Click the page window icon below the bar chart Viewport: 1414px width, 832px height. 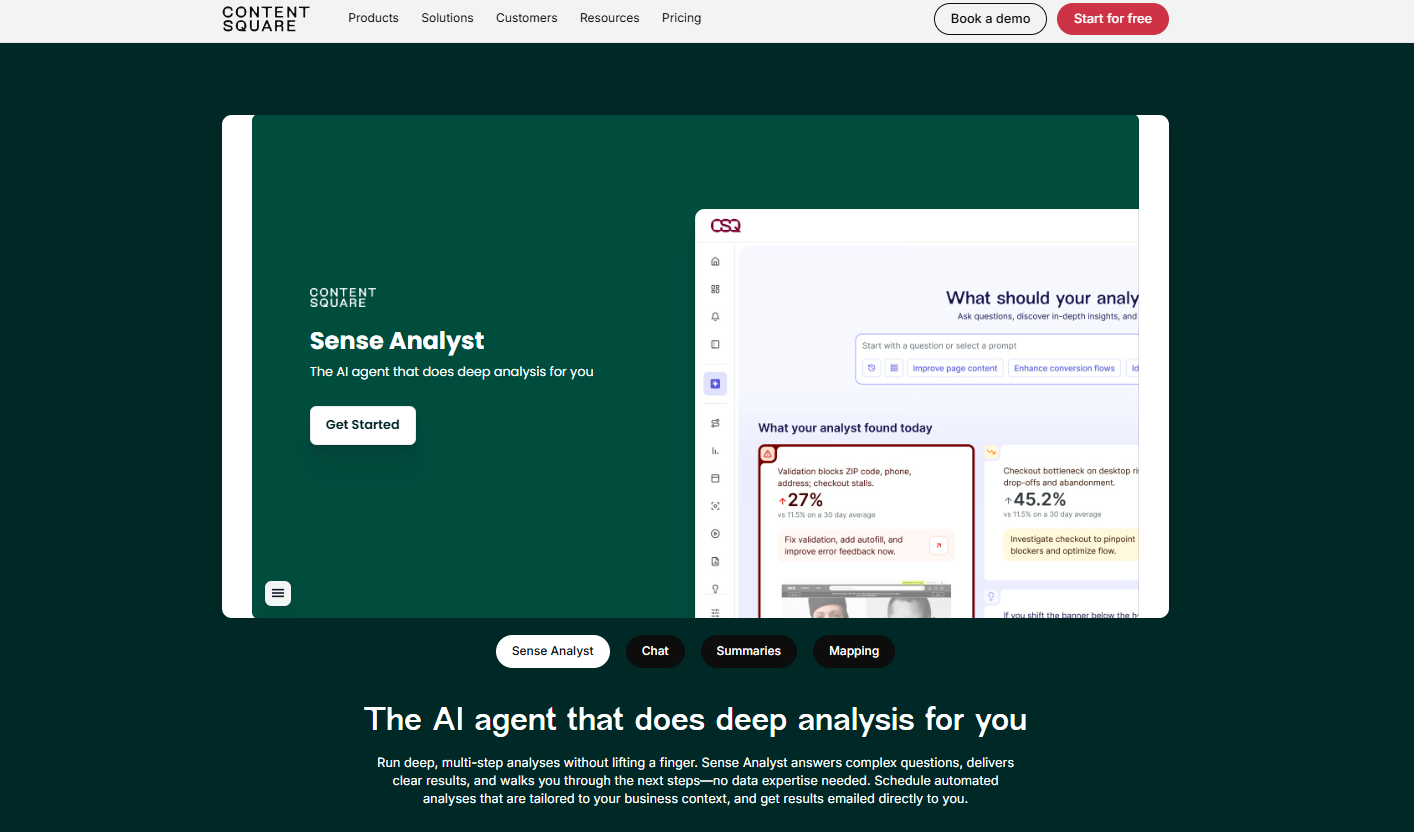coord(715,479)
